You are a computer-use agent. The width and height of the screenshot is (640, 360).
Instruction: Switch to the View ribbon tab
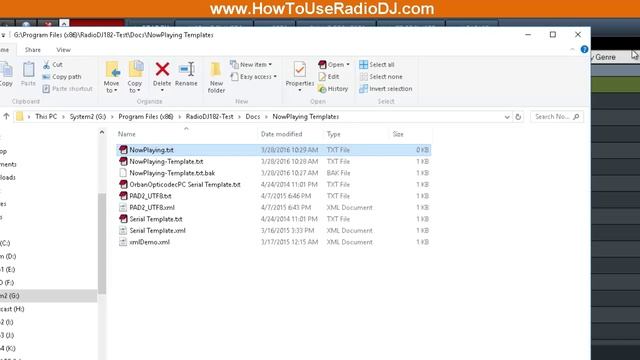pos(63,50)
